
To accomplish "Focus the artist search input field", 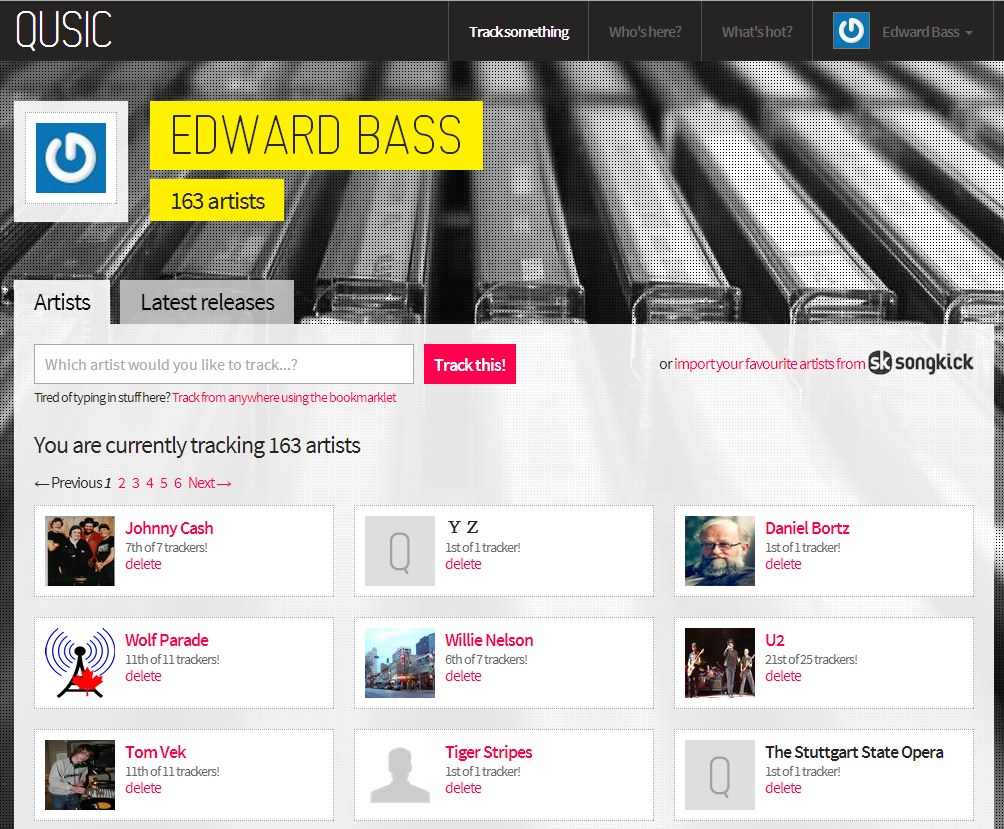I will (x=224, y=364).
